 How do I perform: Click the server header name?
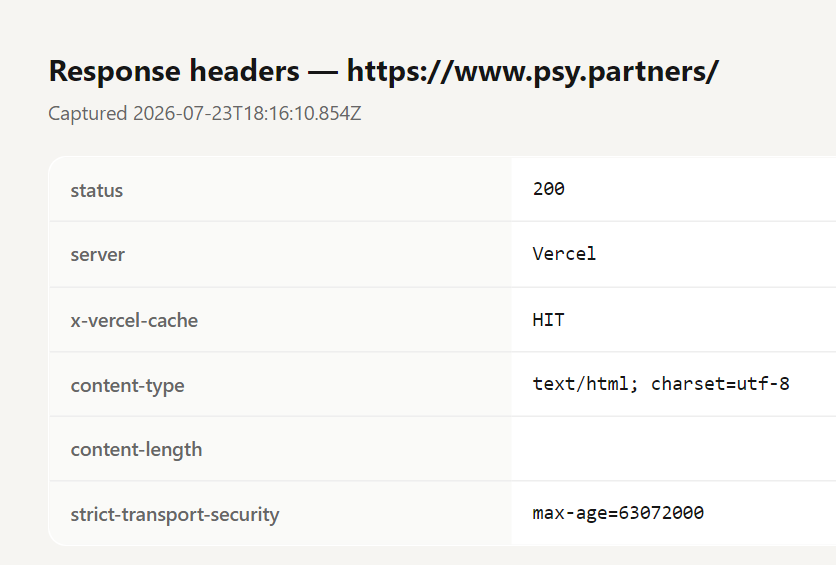point(98,255)
